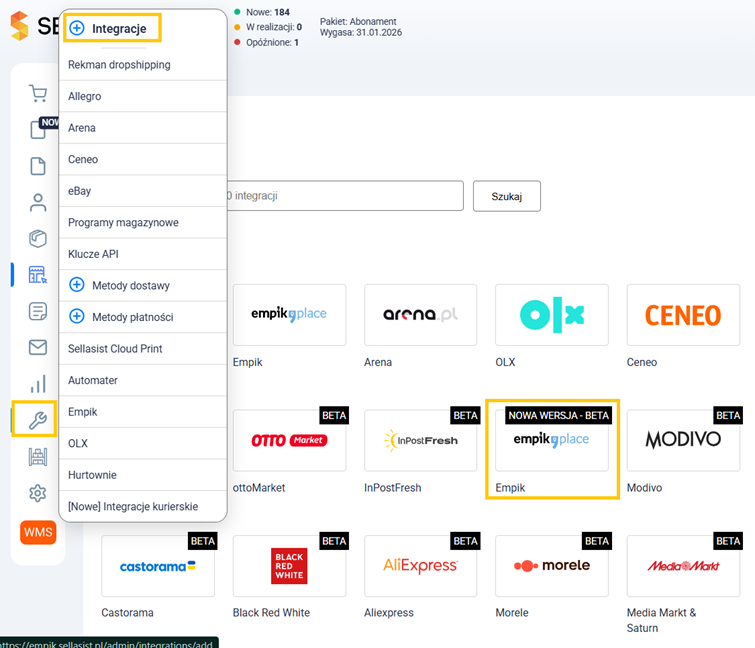The width and height of the screenshot is (755, 648).
Task: Open the customers person icon in sidebar
Action: (x=38, y=202)
